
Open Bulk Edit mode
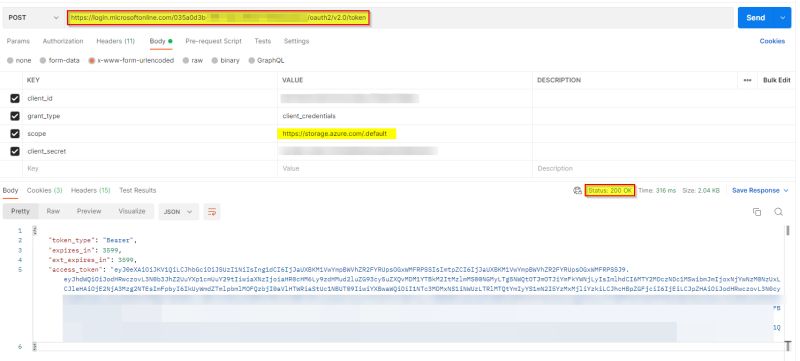click(x=777, y=81)
